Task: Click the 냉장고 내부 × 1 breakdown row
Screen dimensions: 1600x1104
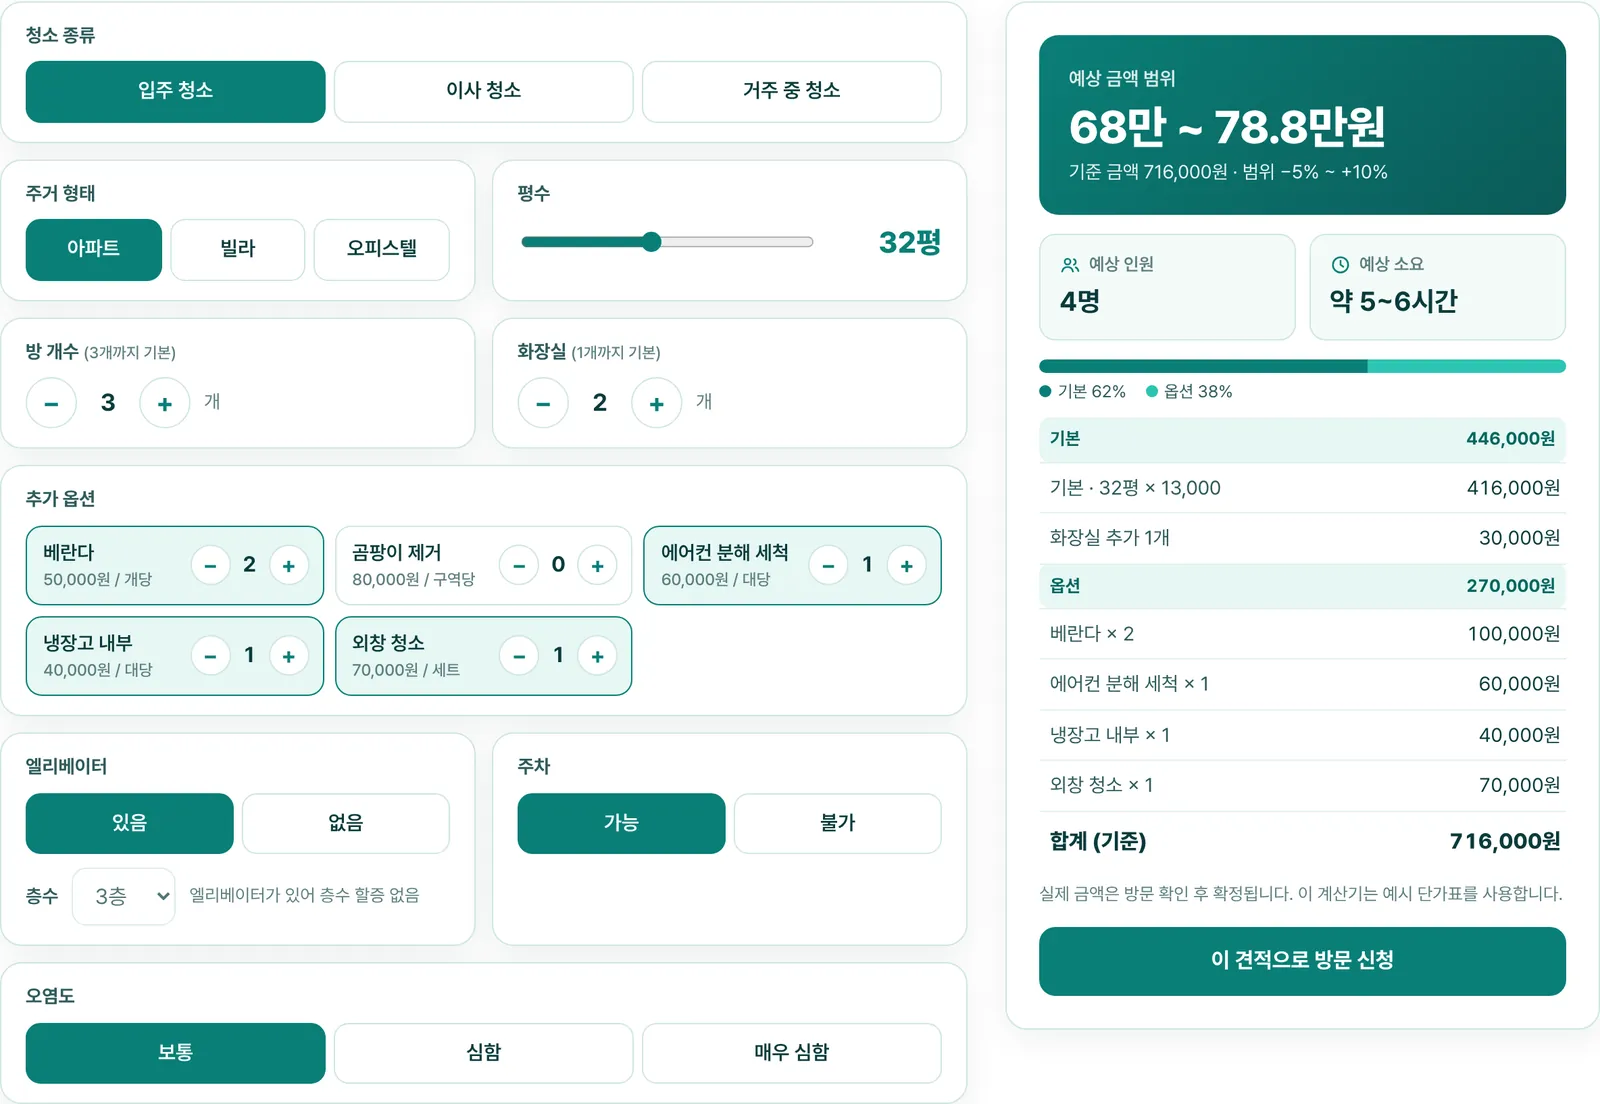Action: click(1302, 735)
